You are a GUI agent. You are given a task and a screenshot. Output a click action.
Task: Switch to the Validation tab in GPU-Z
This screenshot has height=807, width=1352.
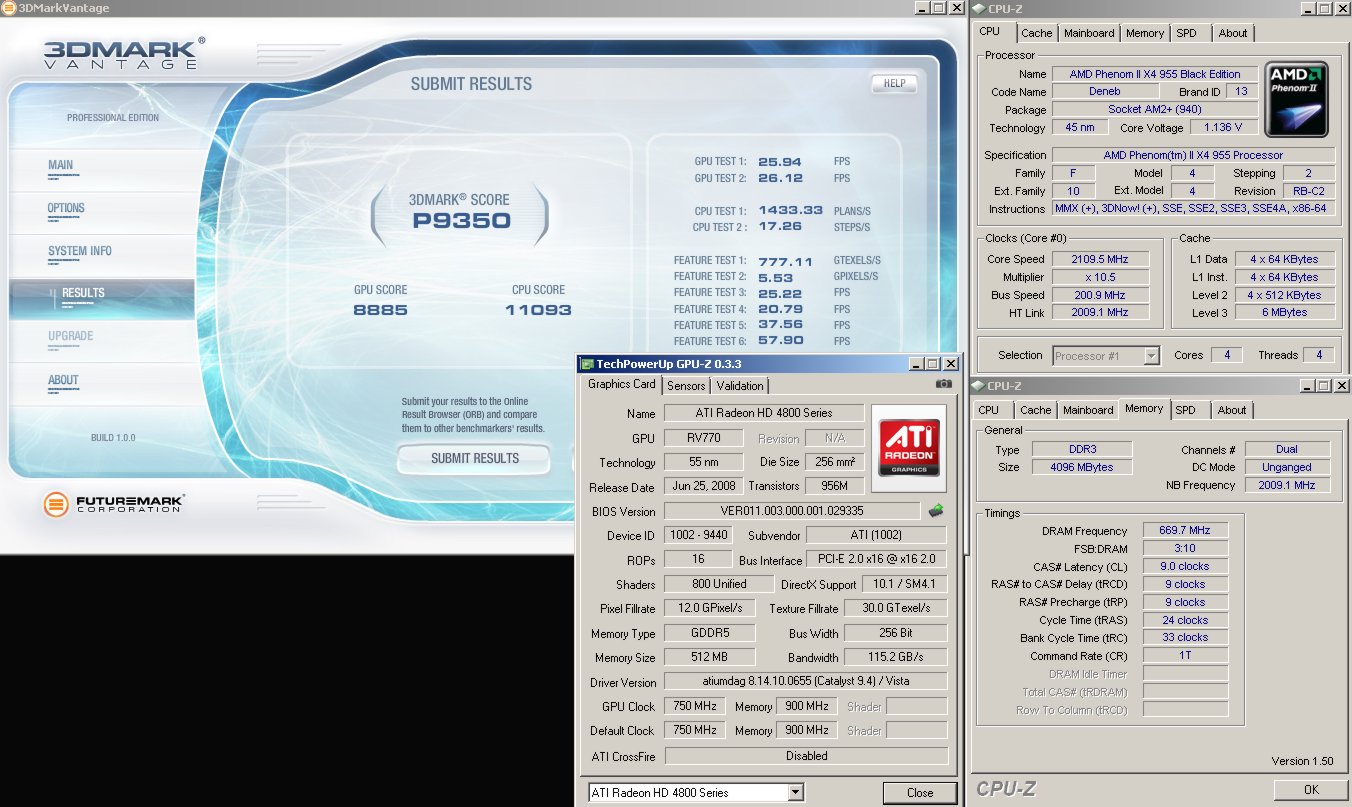pos(740,386)
